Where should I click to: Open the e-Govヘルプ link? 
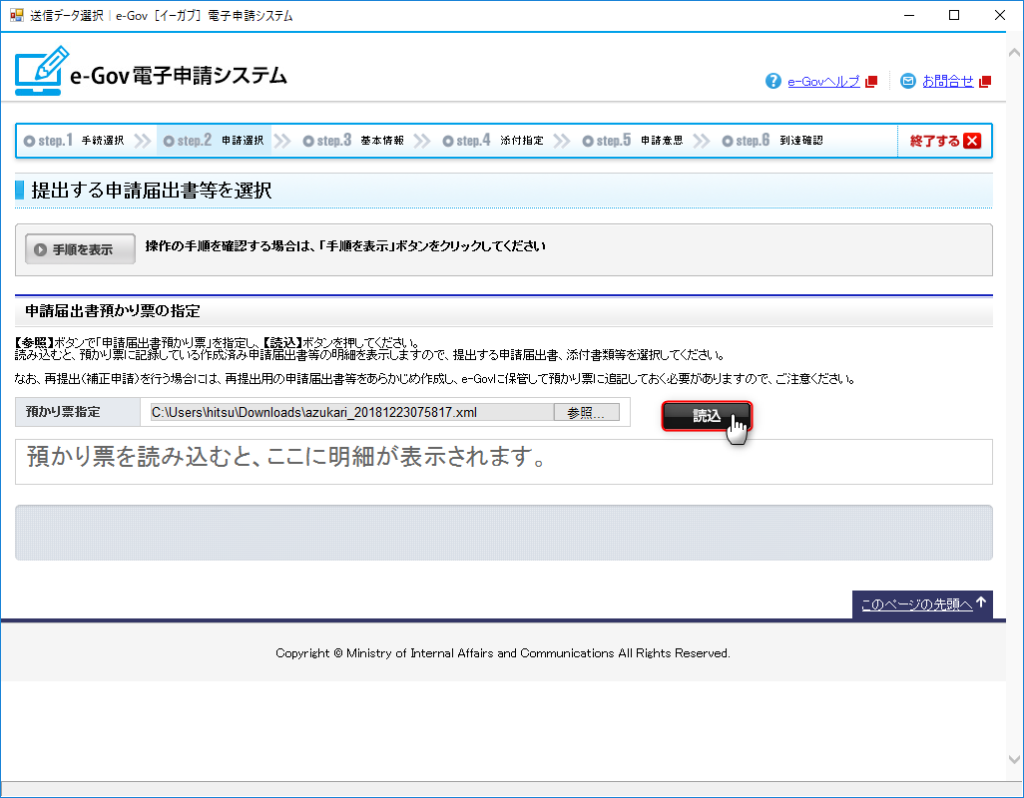tap(823, 82)
